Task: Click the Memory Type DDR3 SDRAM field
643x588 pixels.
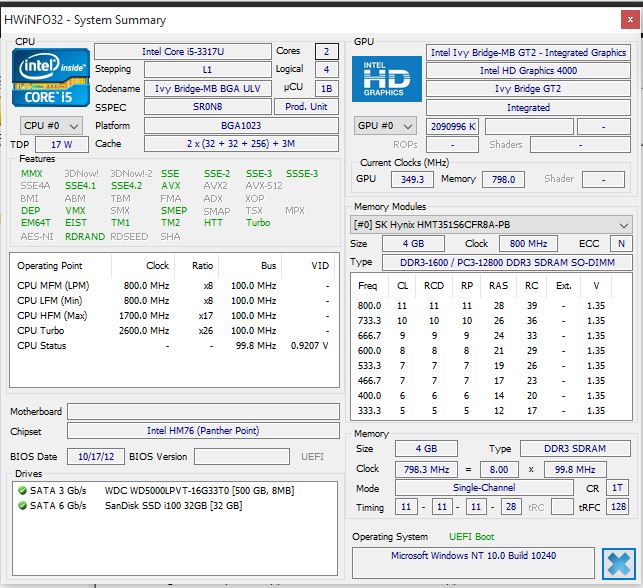Action: [575, 449]
